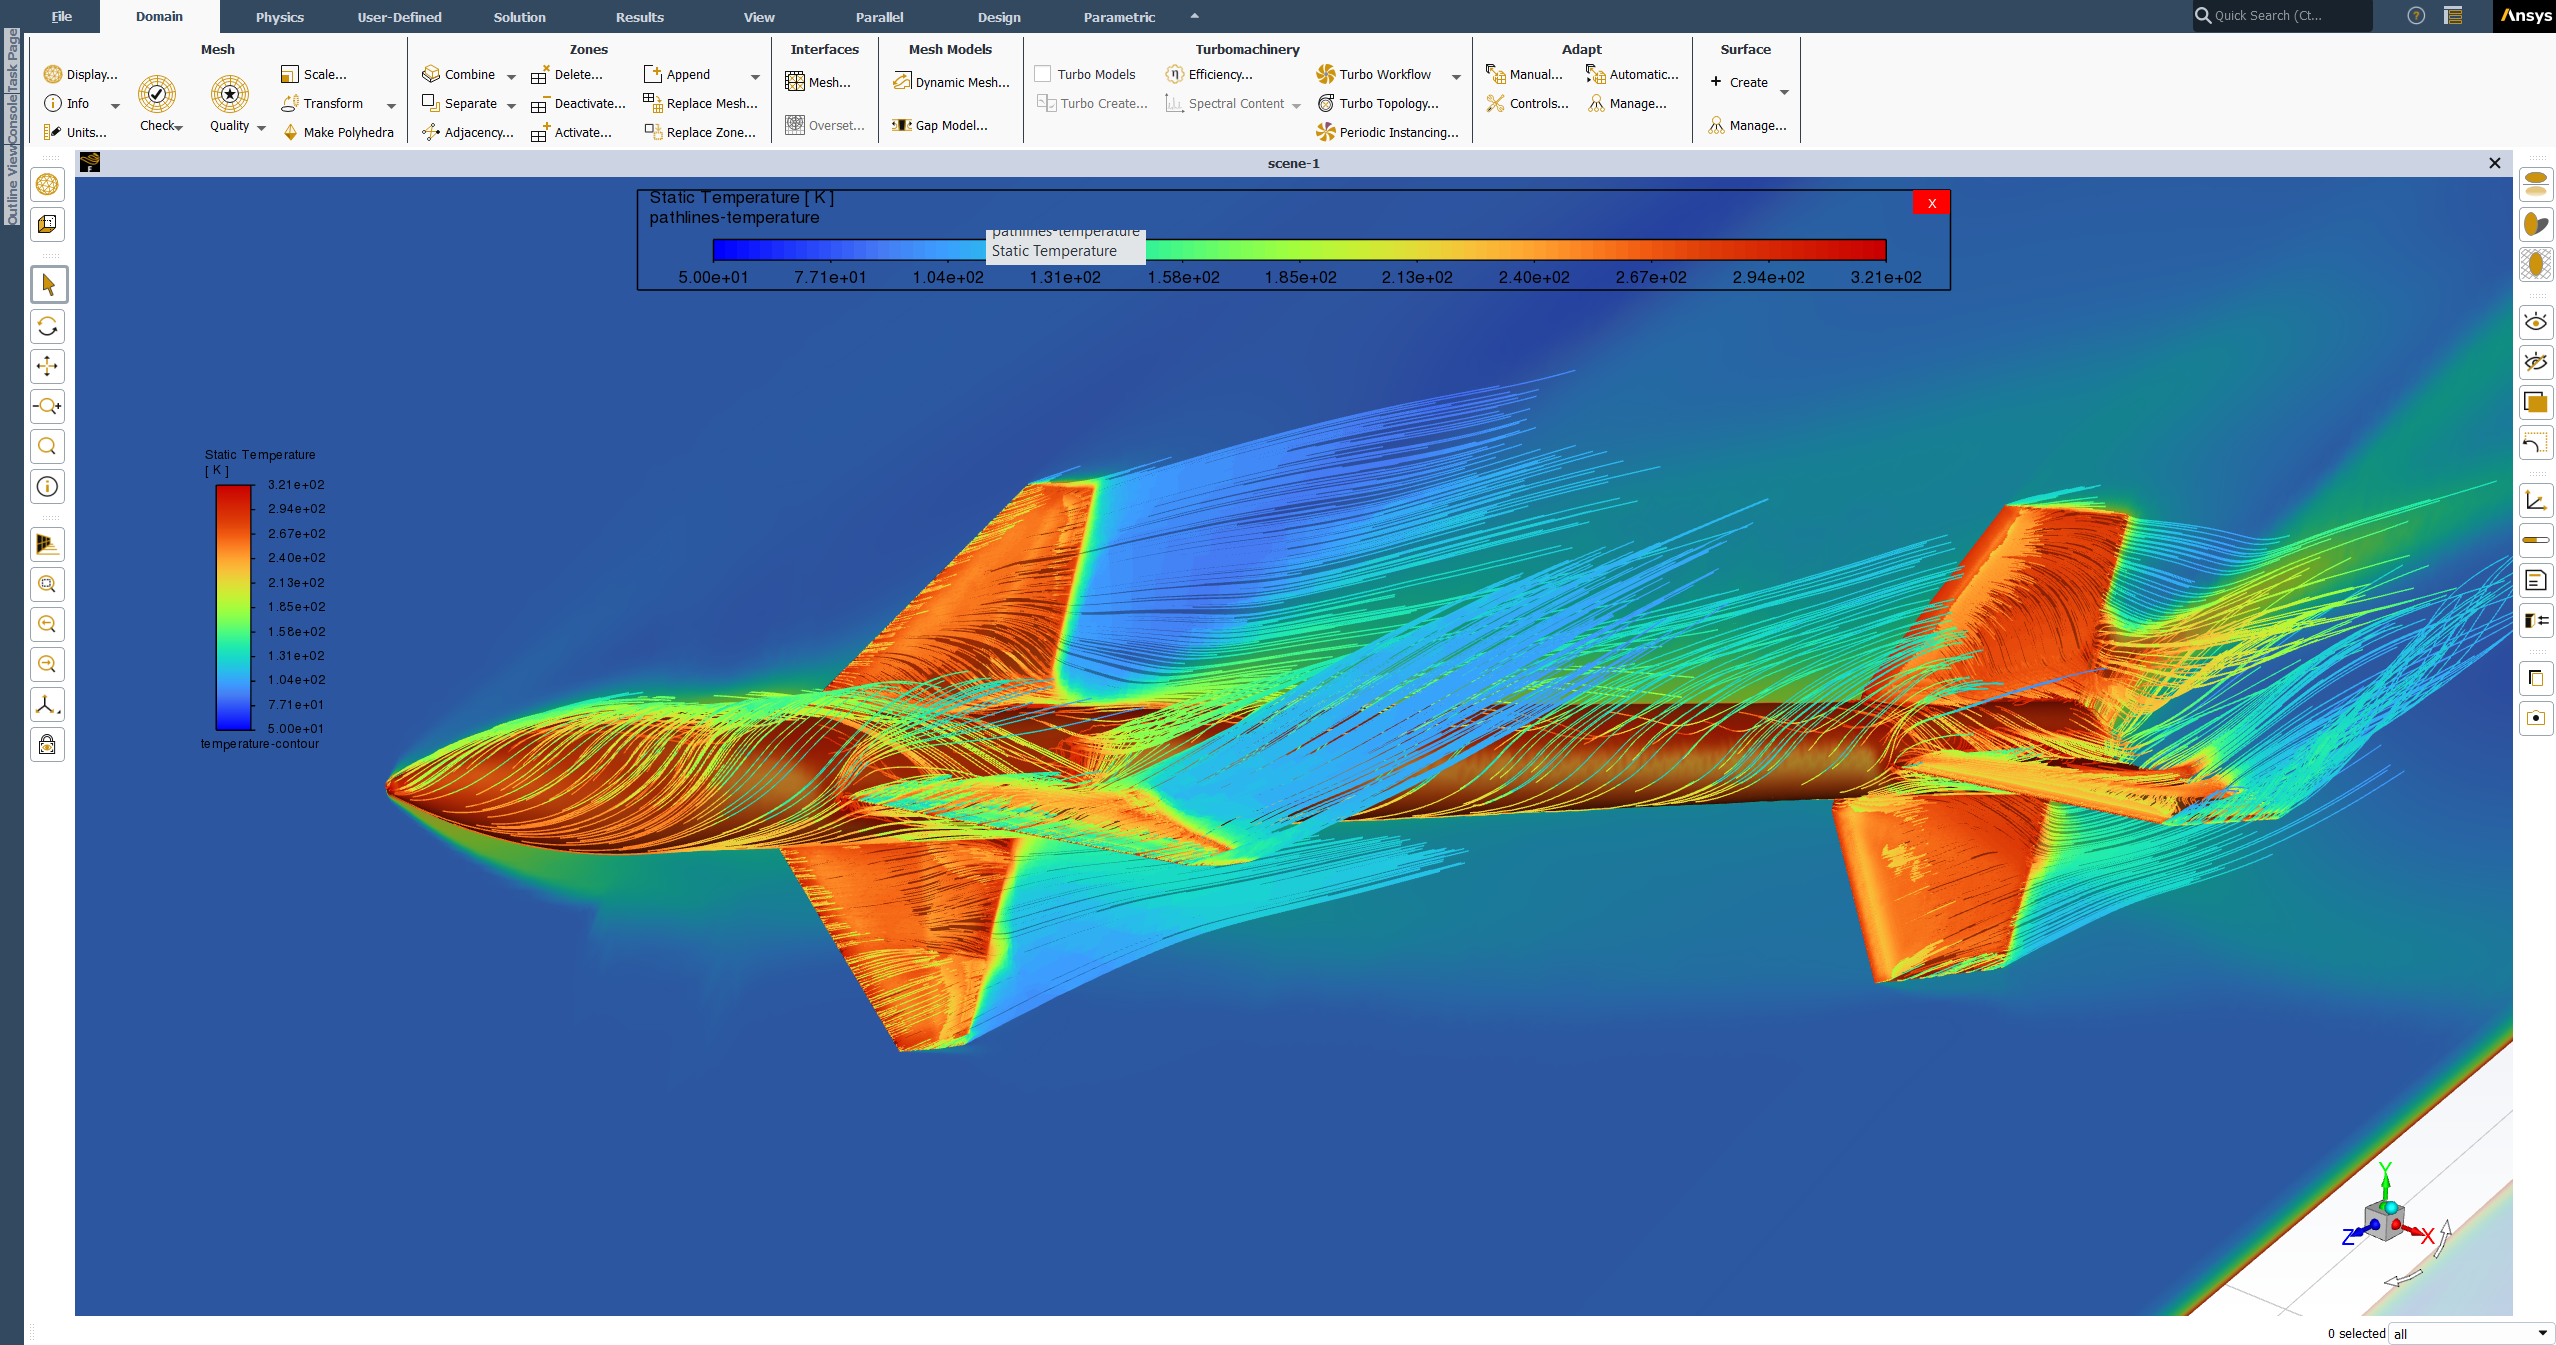Click Activate zones
The width and height of the screenshot is (2556, 1345).
click(571, 132)
